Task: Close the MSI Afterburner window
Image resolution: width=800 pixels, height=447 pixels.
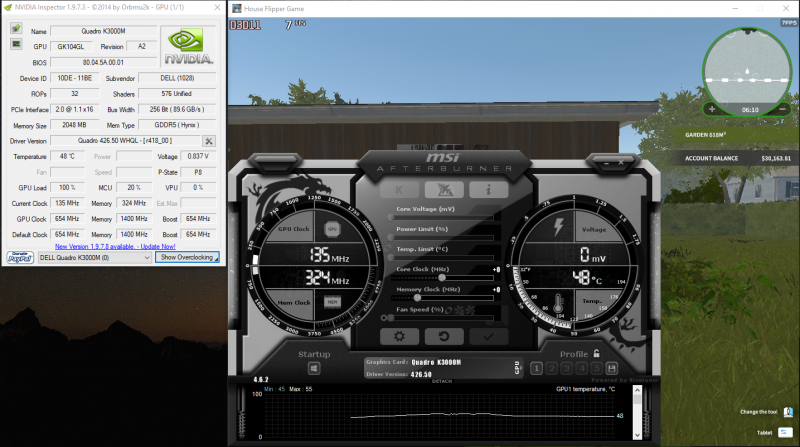Action: [621, 162]
